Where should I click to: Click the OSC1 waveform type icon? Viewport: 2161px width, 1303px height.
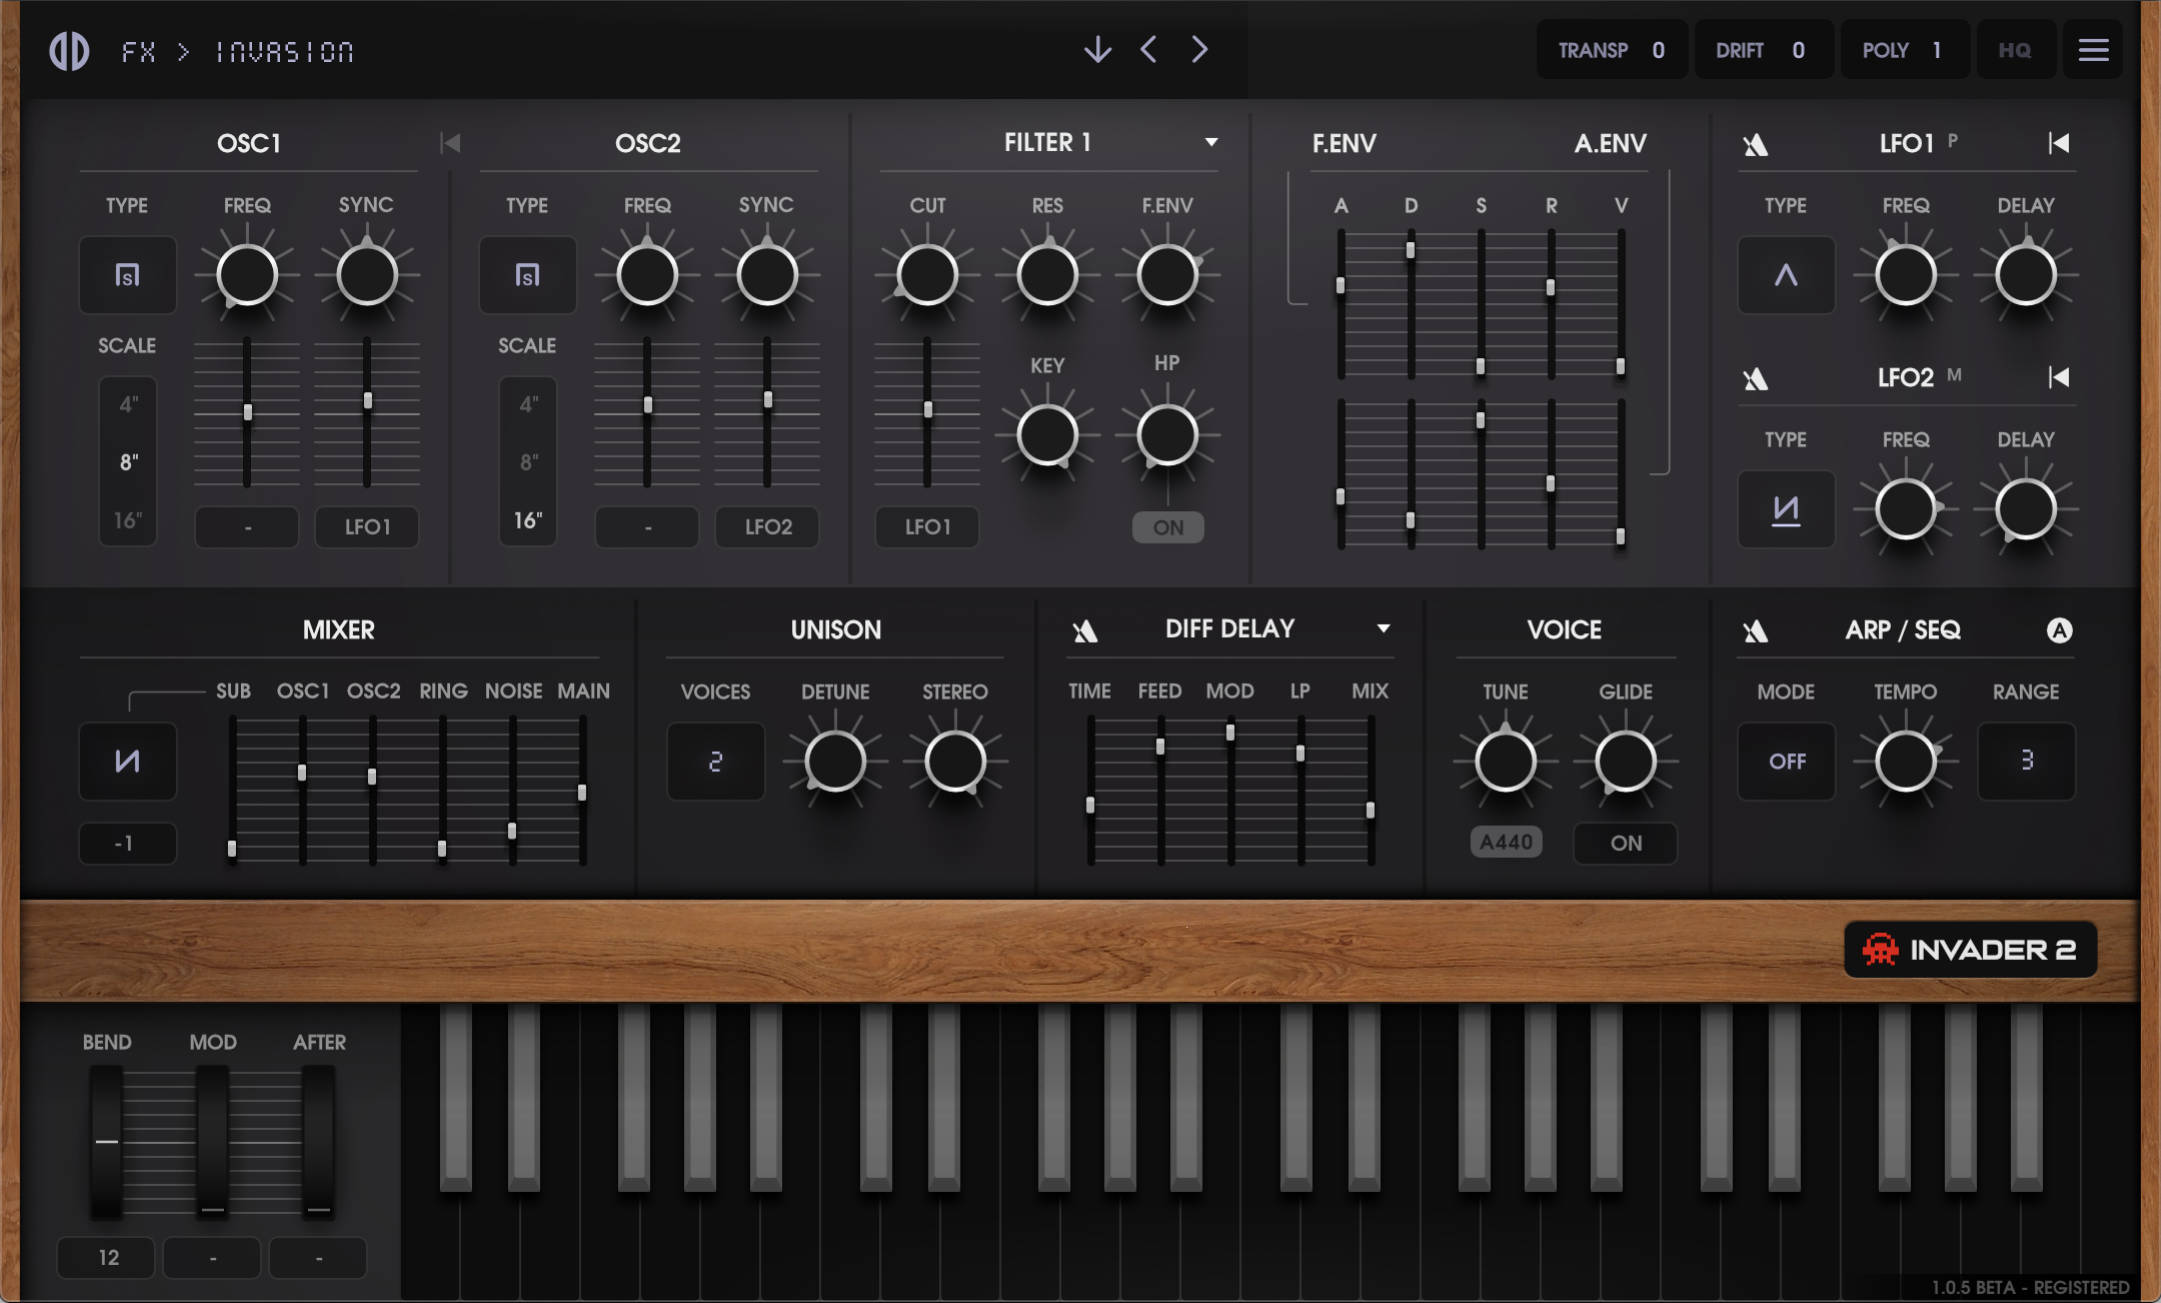(127, 275)
